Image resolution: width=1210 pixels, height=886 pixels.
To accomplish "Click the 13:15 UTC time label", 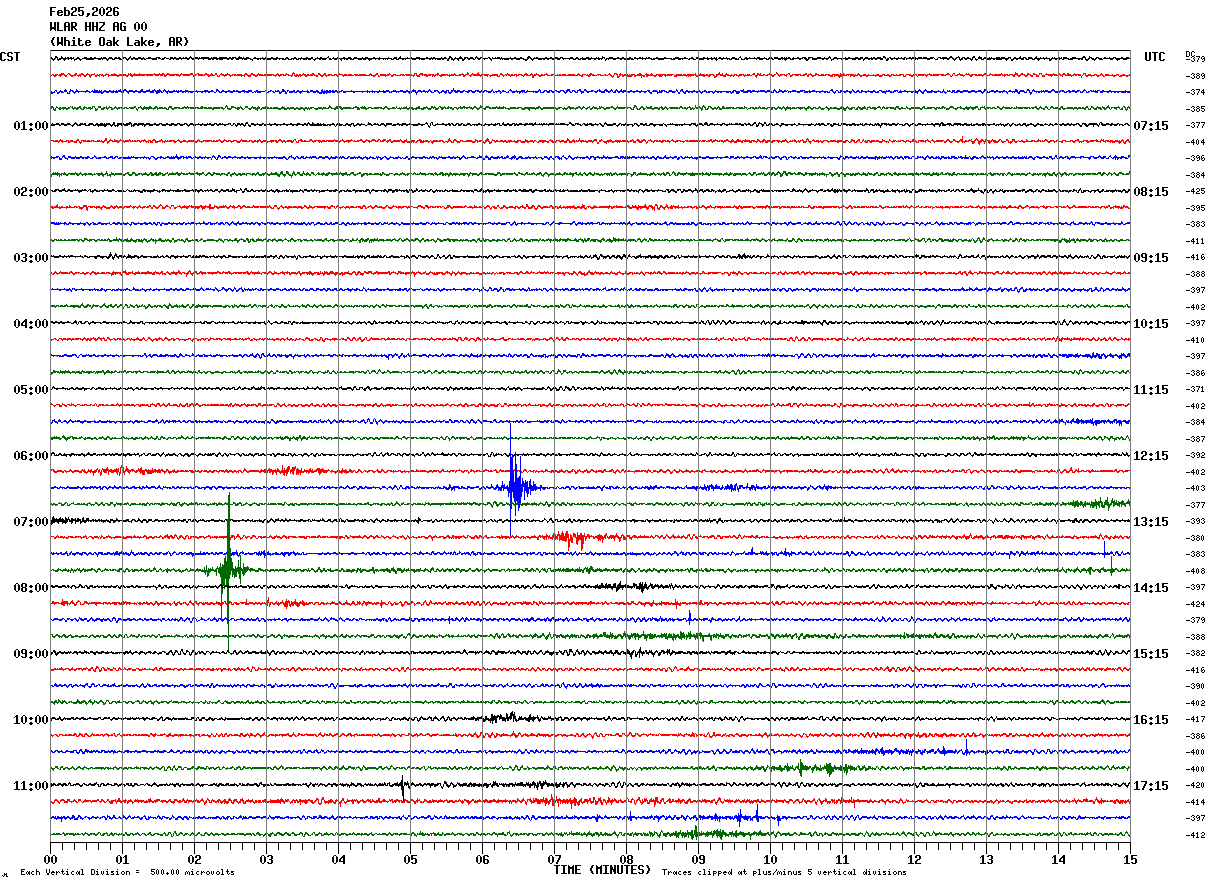I will point(1150,522).
